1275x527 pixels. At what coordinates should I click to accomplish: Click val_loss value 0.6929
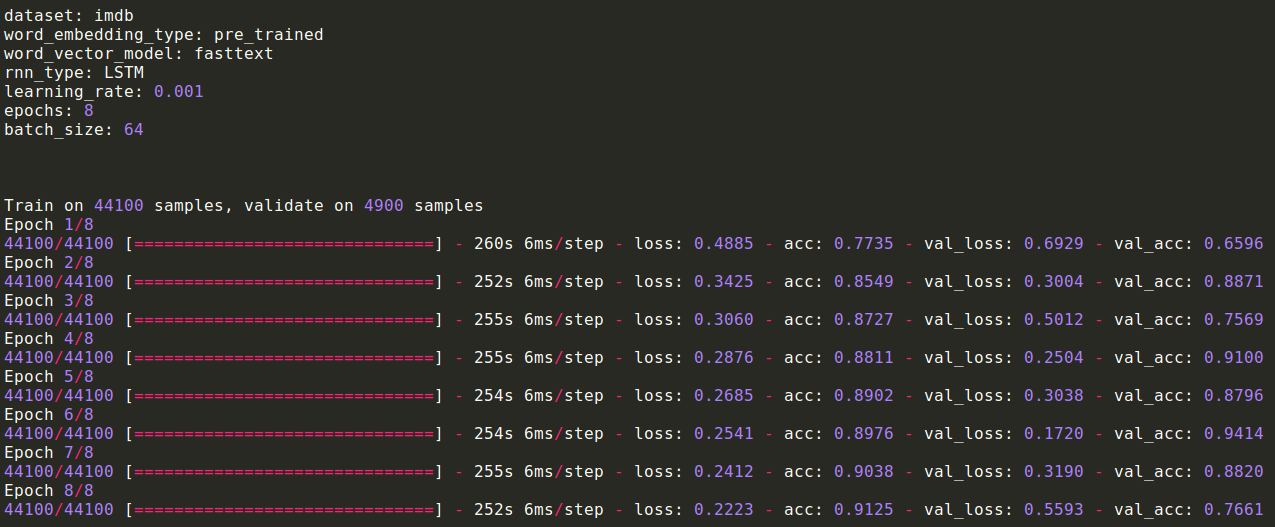pos(1054,243)
